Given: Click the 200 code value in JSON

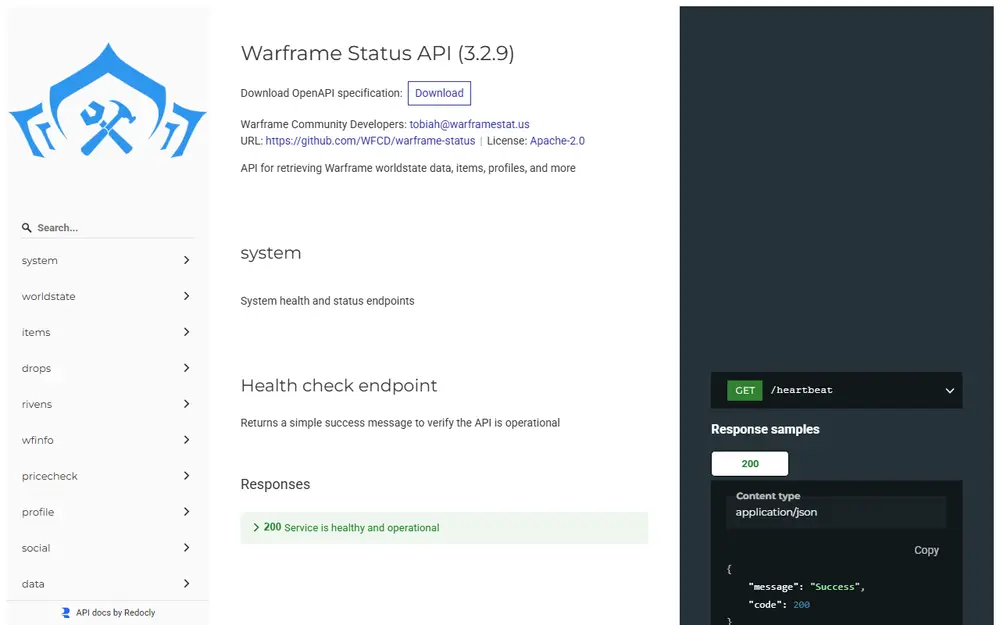Looking at the screenshot, I should point(802,605).
